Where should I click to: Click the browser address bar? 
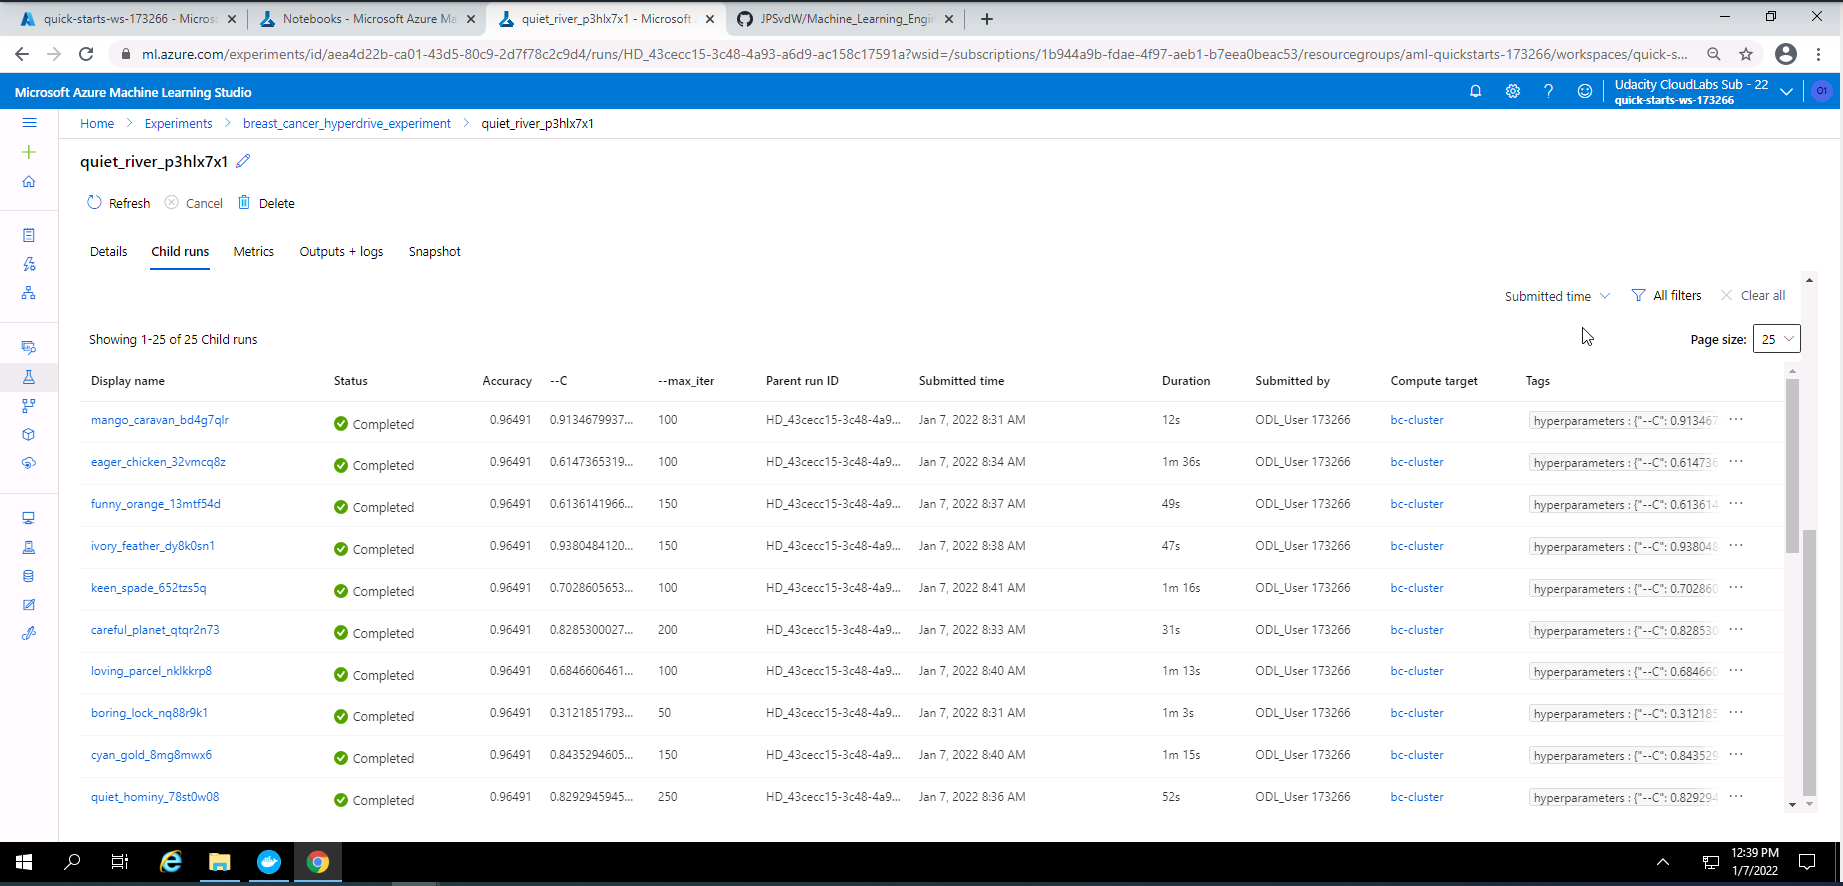(x=914, y=54)
